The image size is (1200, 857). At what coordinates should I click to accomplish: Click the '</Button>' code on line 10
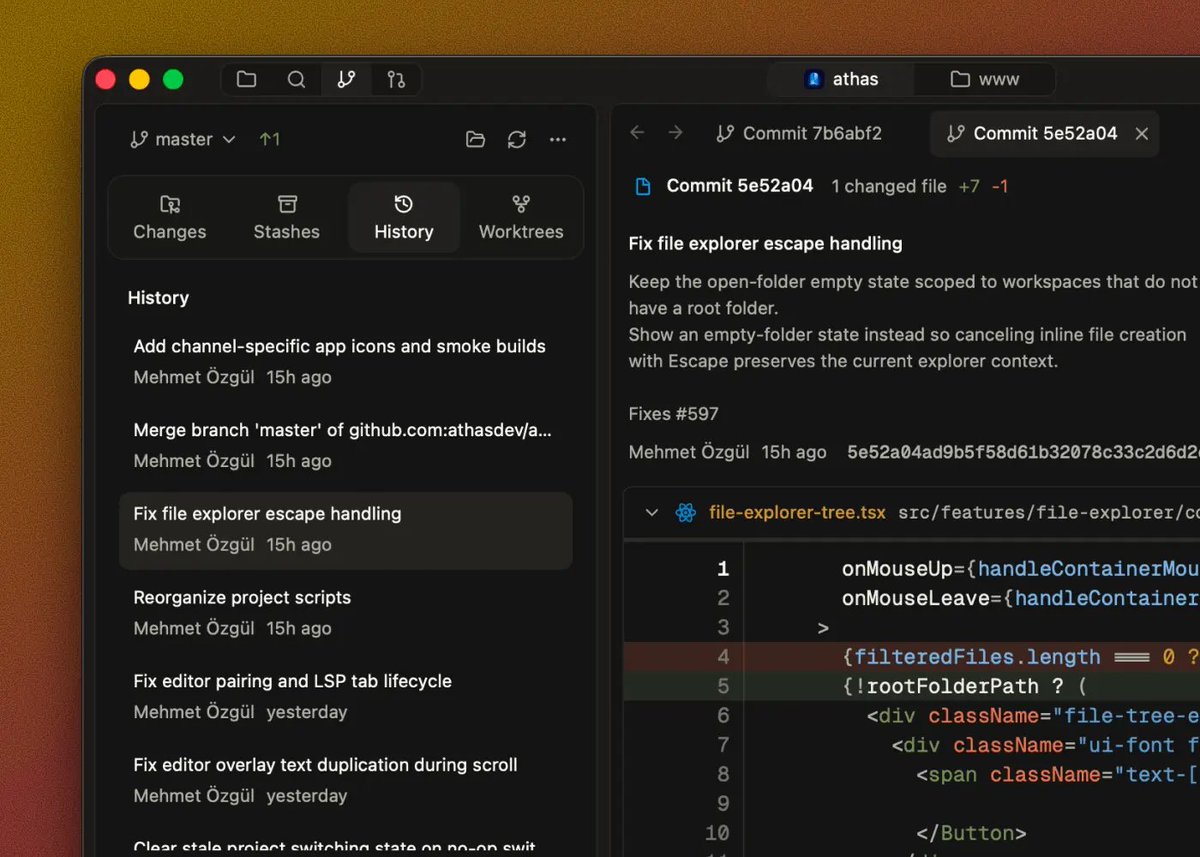pyautogui.click(x=972, y=832)
